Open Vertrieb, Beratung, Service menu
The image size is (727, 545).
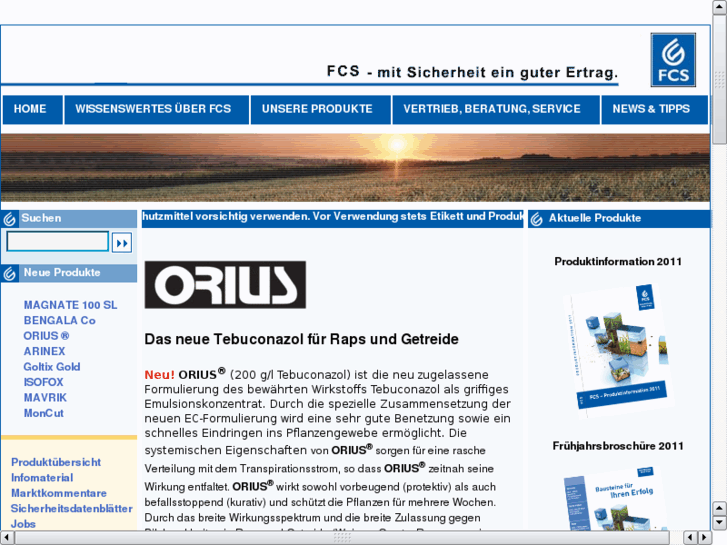[496, 109]
